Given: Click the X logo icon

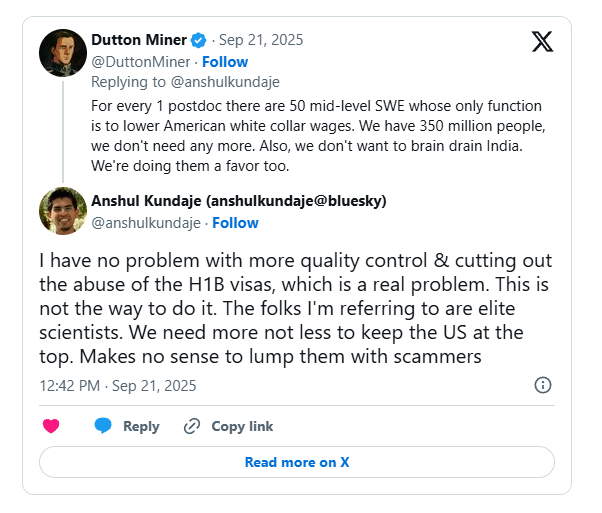Looking at the screenshot, I should (x=541, y=41).
